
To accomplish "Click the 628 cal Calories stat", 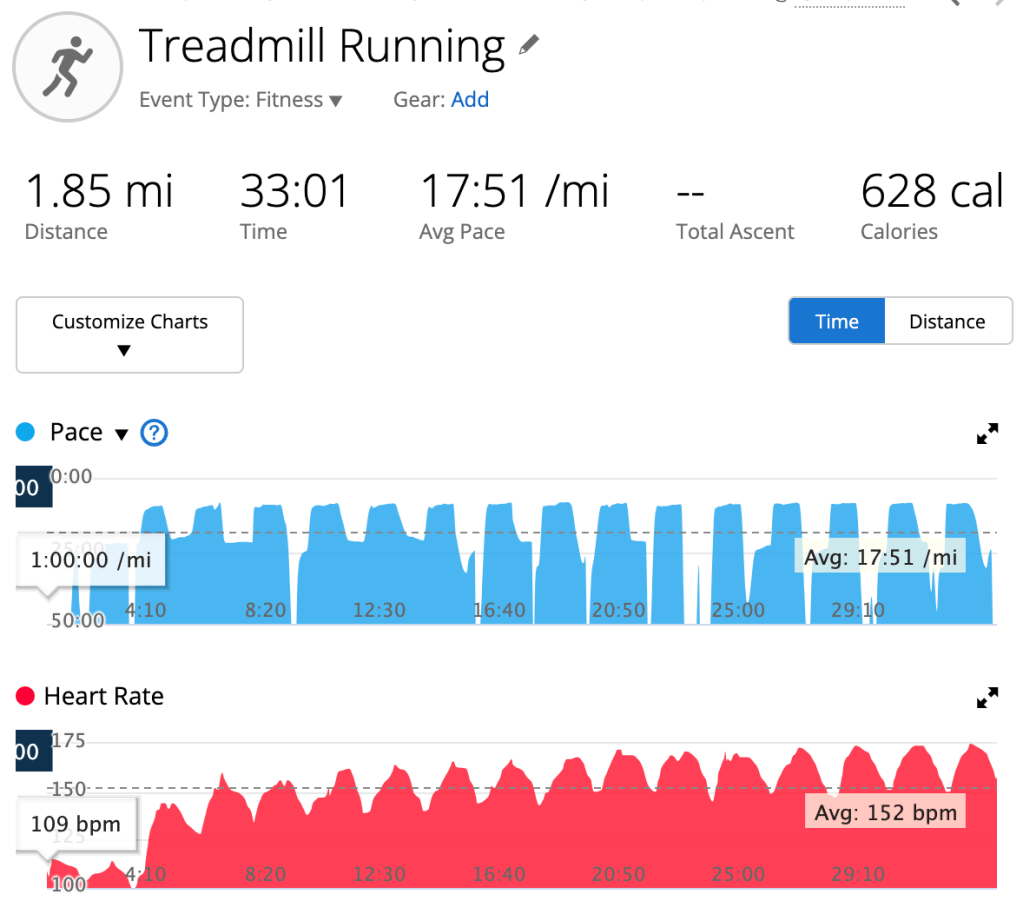I will (931, 191).
